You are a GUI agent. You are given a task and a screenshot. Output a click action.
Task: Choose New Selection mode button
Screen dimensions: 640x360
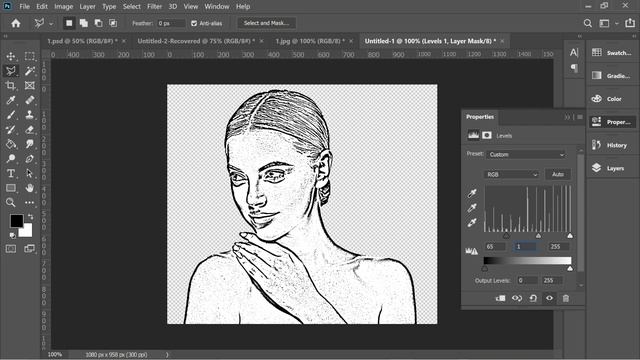(69, 23)
